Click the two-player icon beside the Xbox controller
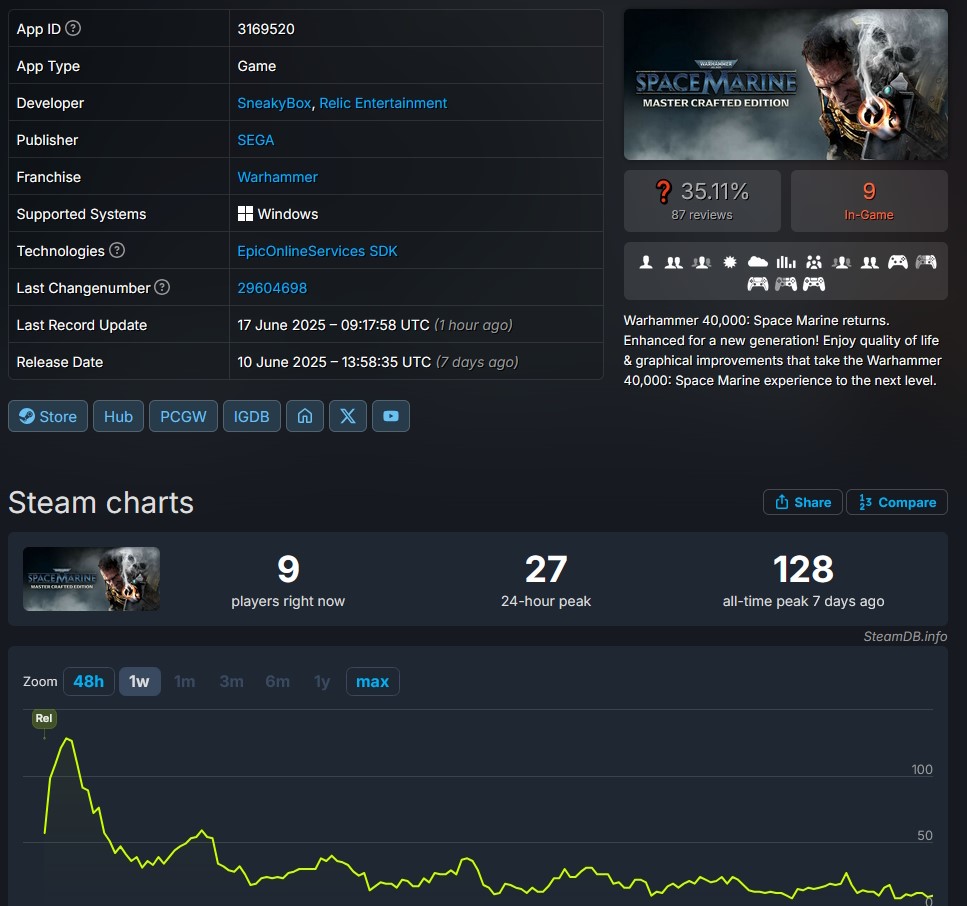 [x=870, y=262]
